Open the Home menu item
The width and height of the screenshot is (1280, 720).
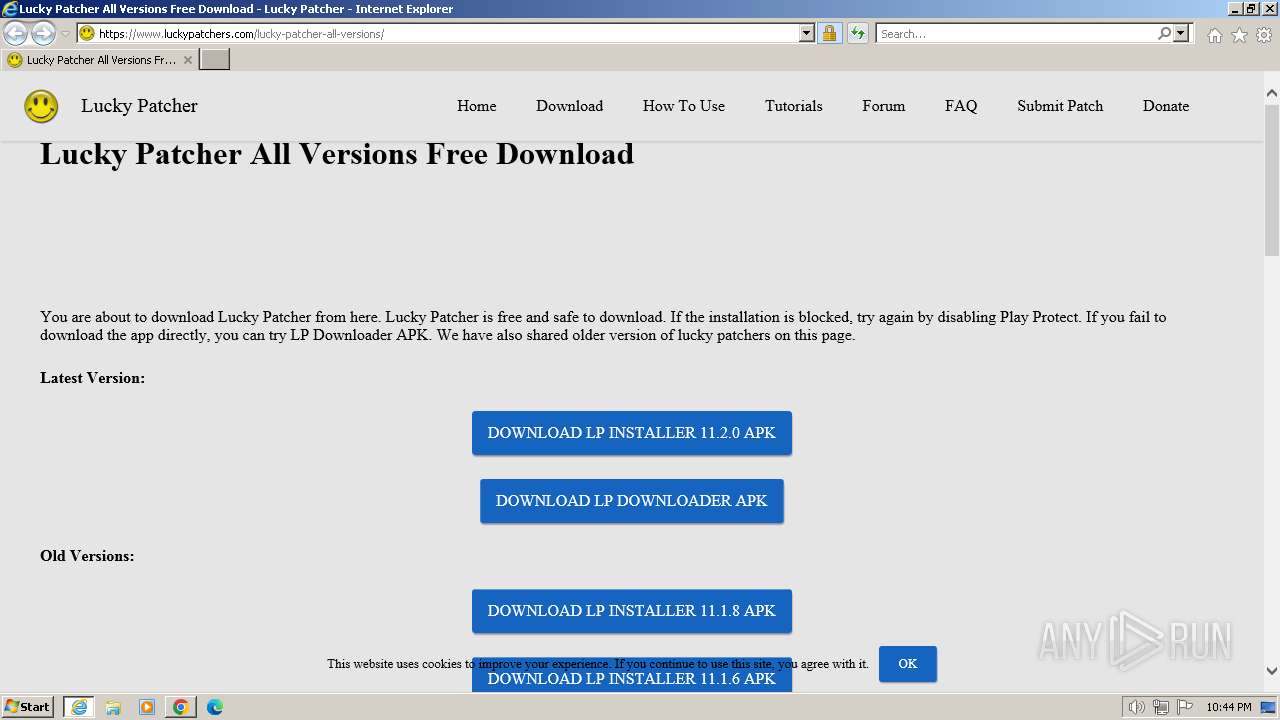(476, 106)
